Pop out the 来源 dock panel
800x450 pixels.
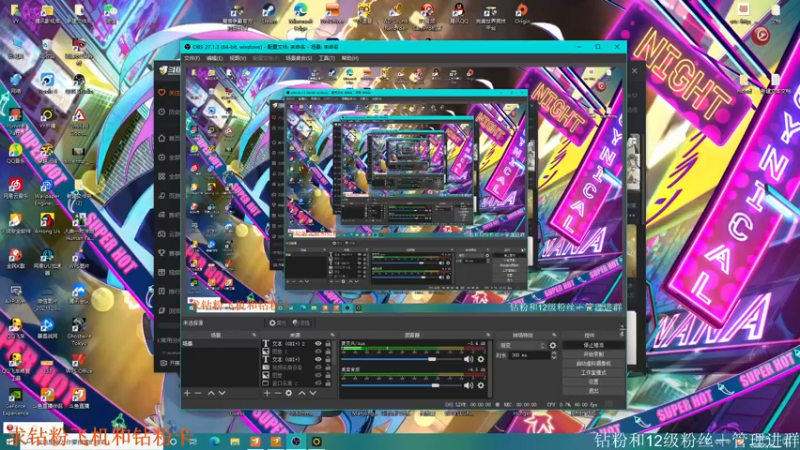pos(332,335)
